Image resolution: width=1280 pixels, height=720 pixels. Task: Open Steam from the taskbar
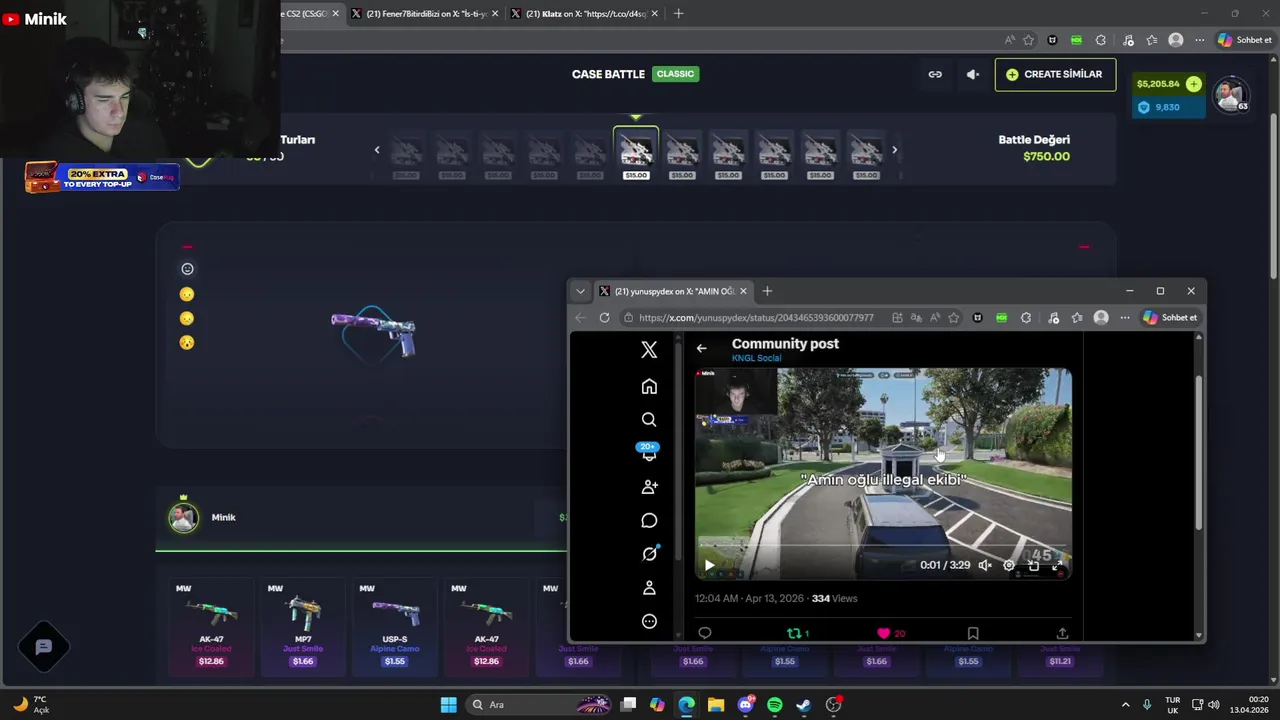click(804, 705)
